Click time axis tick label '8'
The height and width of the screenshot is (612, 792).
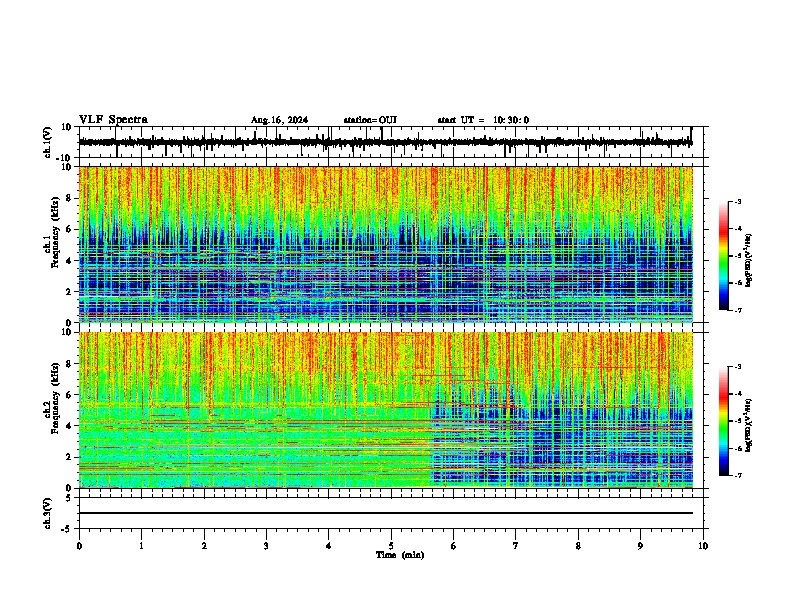pos(578,546)
